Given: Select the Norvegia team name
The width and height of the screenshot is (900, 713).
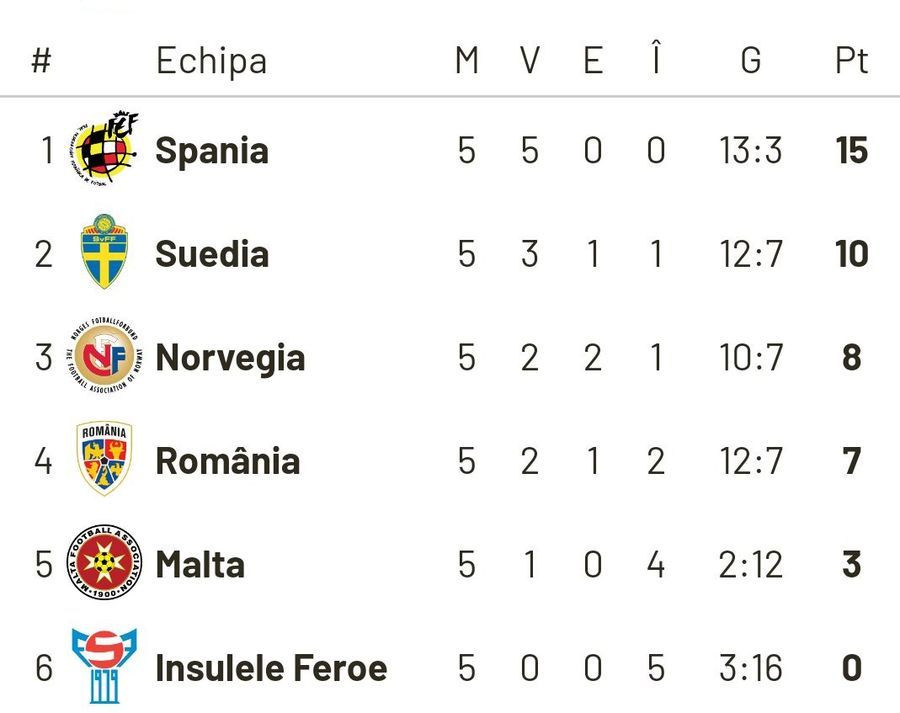Looking at the screenshot, I should 230,358.
